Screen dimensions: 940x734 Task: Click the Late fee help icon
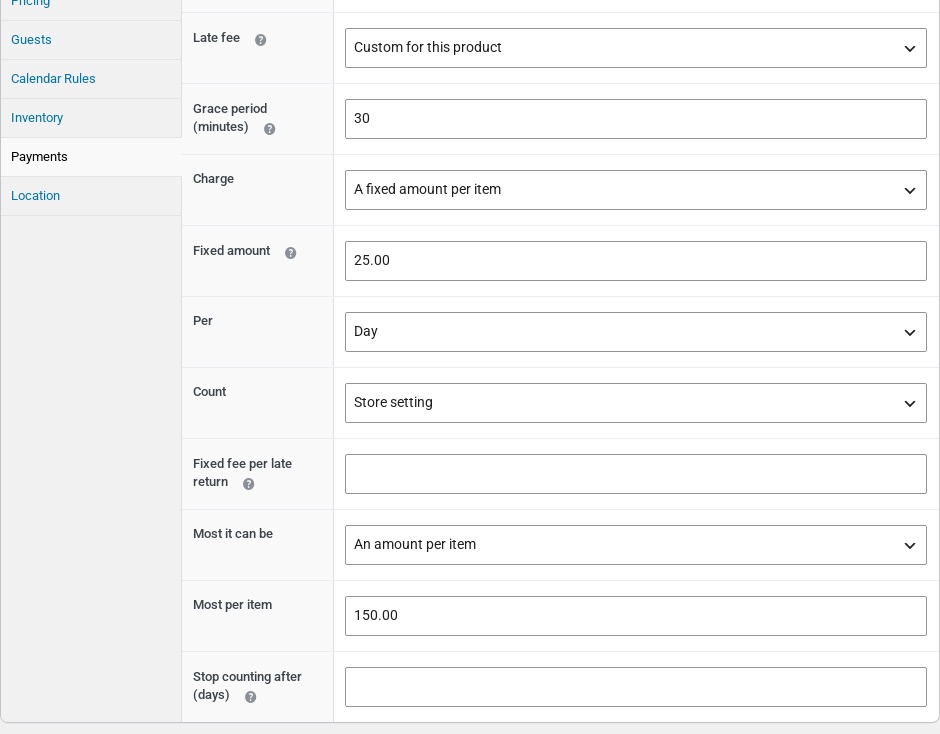coord(260,40)
